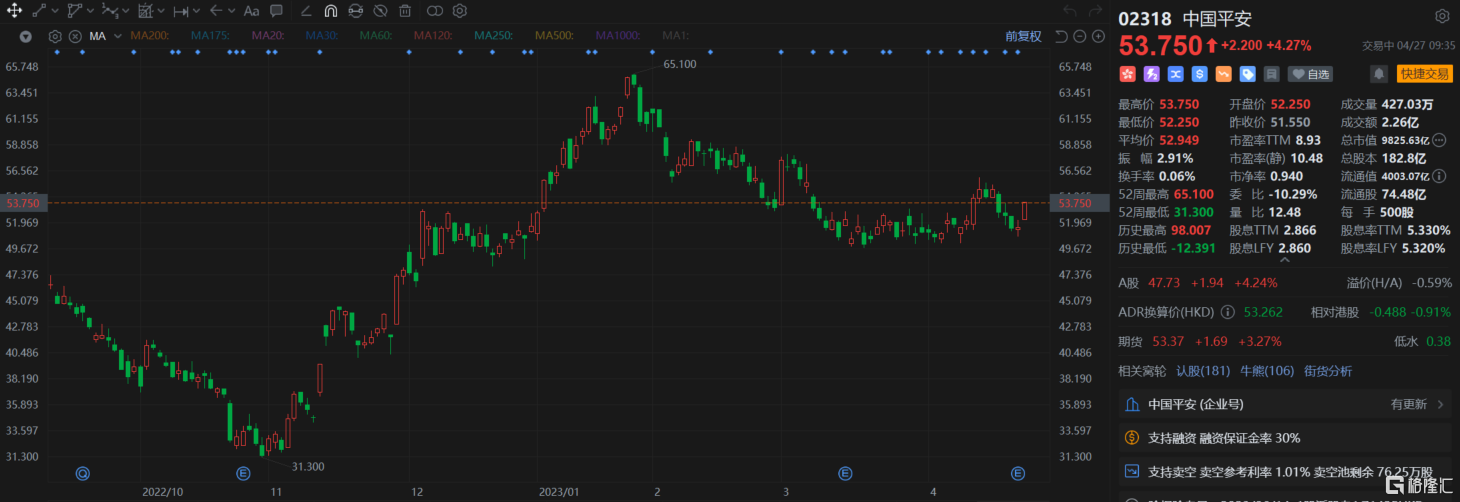Viewport: 1460px width, 502px height.
Task: Click the blue price tag badge
Action: tap(1247, 74)
